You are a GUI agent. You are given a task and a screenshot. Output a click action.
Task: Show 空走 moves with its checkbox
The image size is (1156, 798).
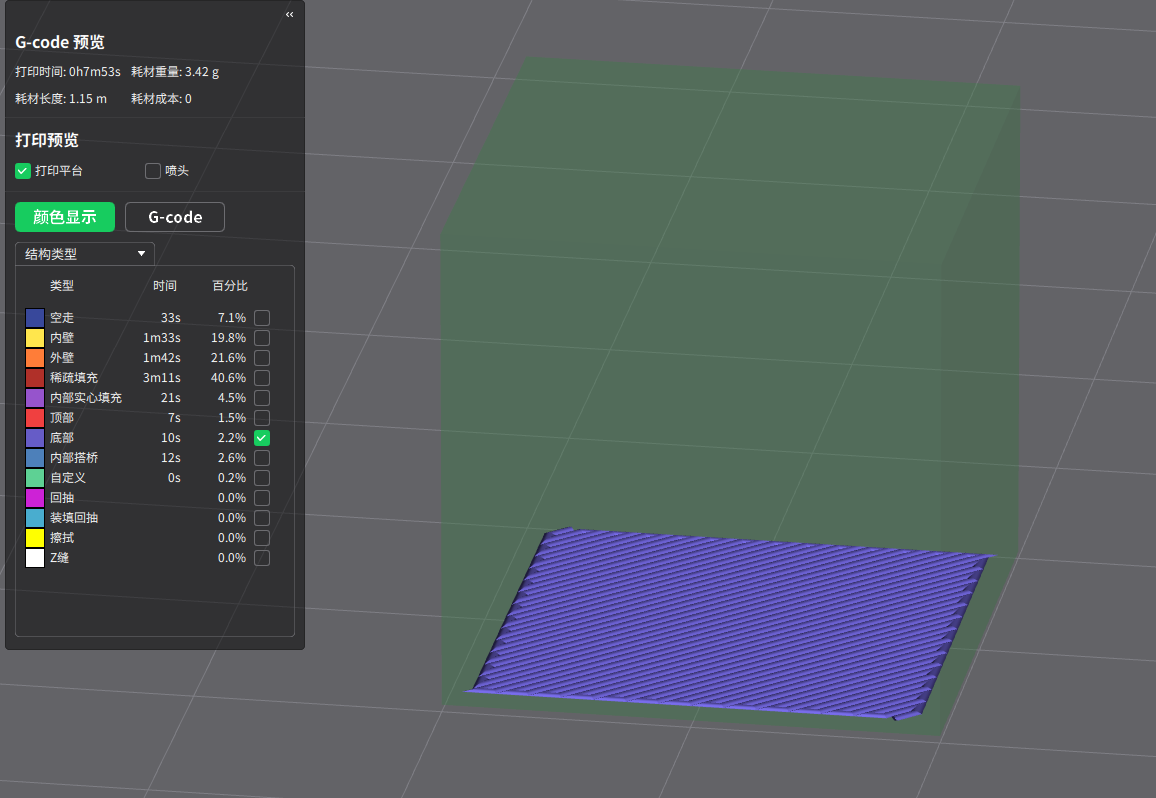click(x=262, y=318)
